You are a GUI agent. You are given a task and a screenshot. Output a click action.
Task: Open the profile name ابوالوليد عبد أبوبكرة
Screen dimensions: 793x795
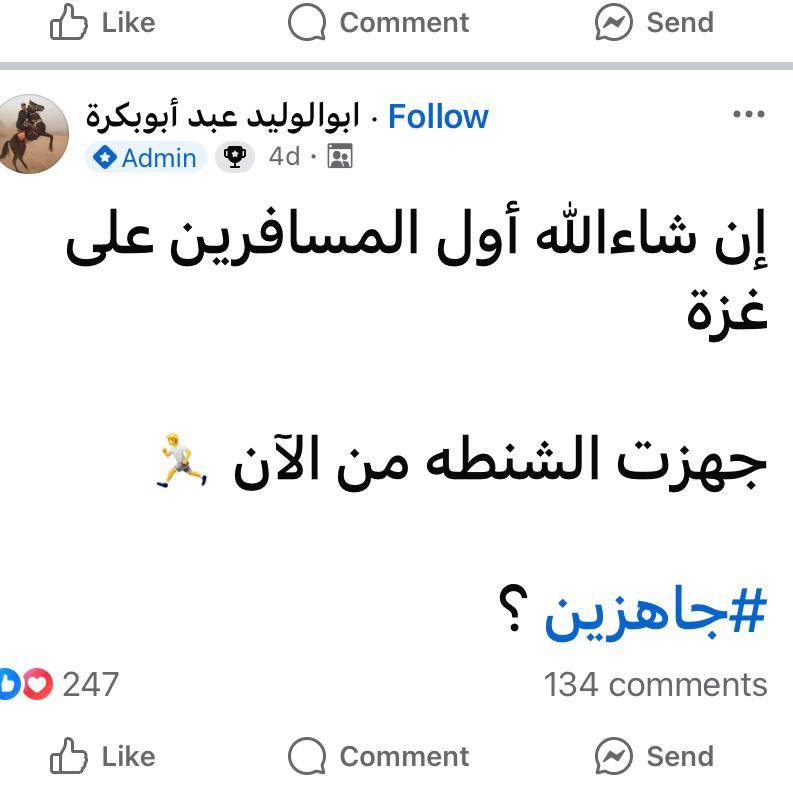tap(222, 117)
